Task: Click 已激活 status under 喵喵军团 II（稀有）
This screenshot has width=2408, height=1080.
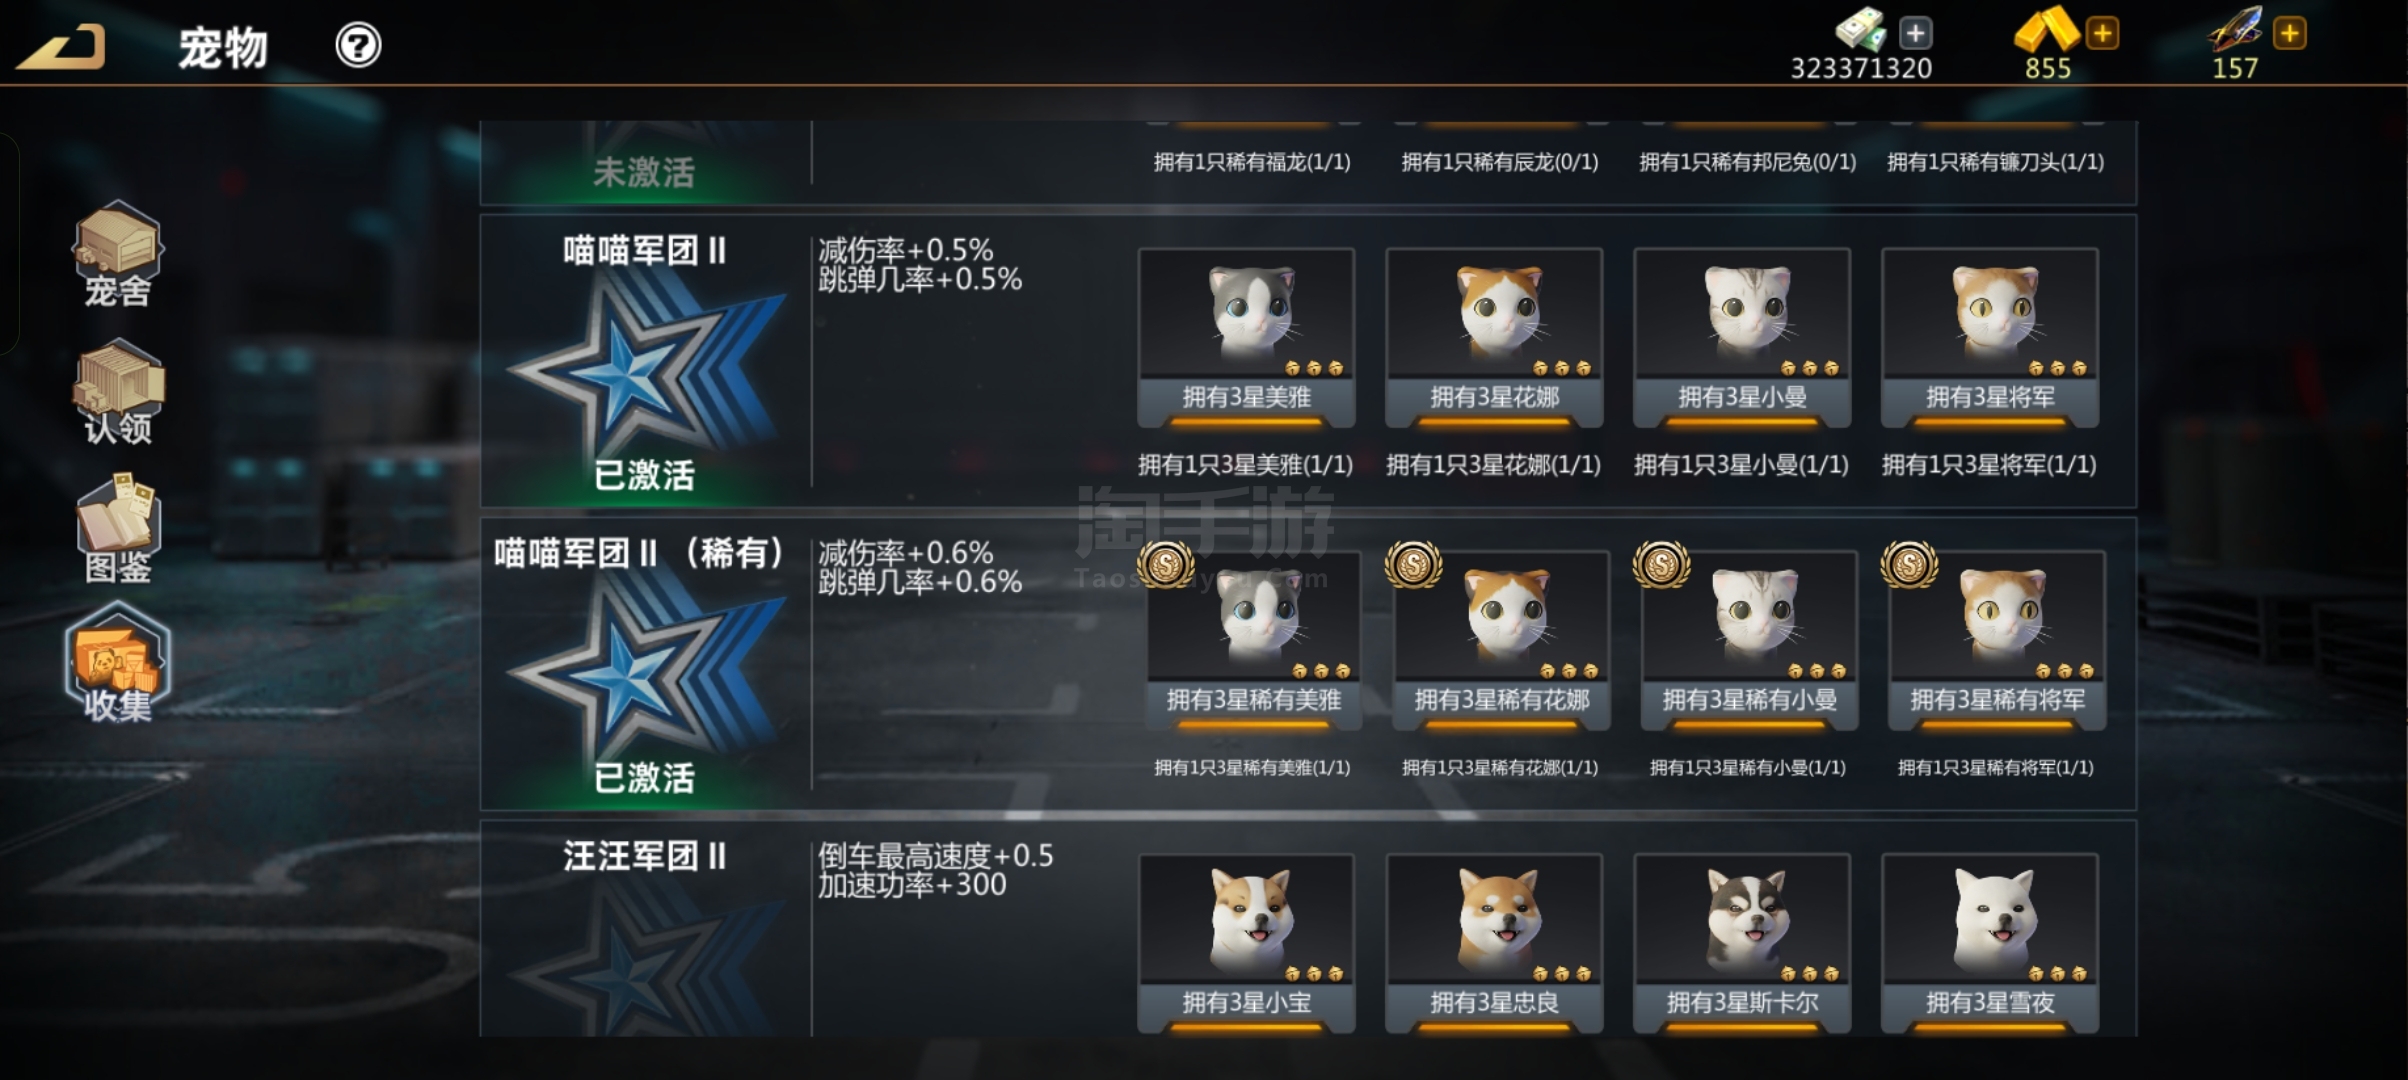Action: pyautogui.click(x=644, y=778)
